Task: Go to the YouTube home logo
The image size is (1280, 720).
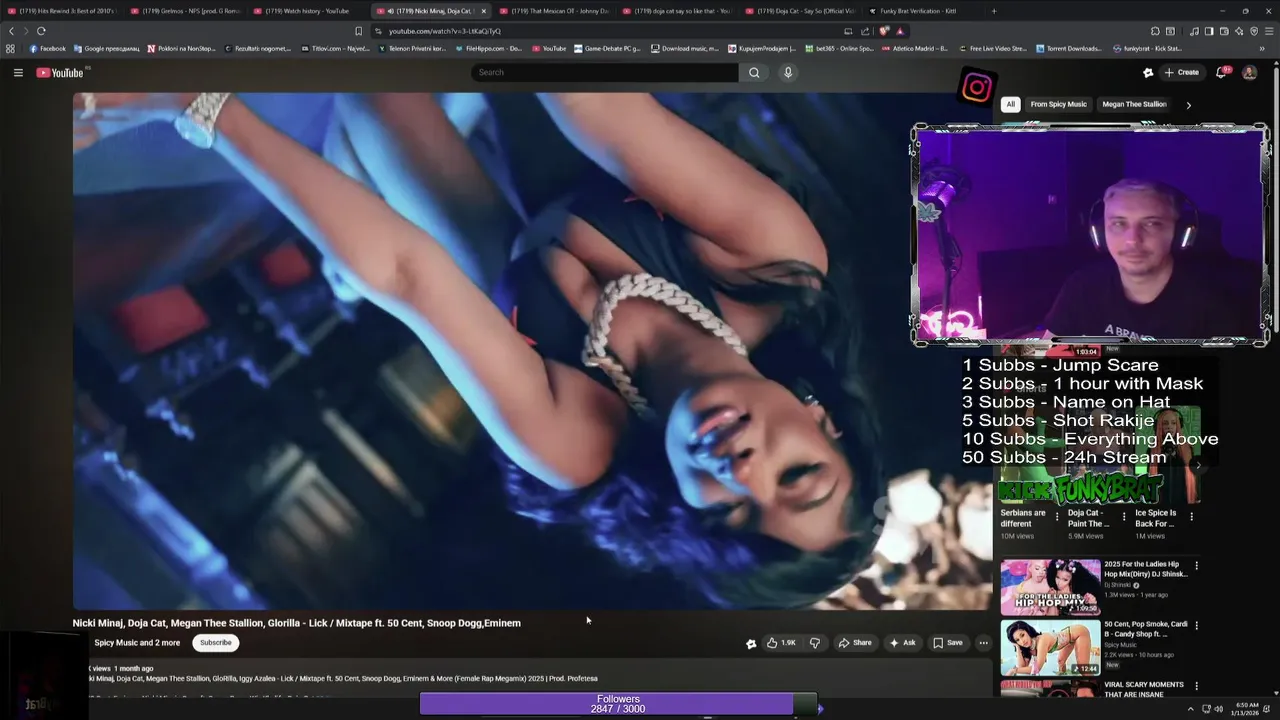Action: (60, 72)
